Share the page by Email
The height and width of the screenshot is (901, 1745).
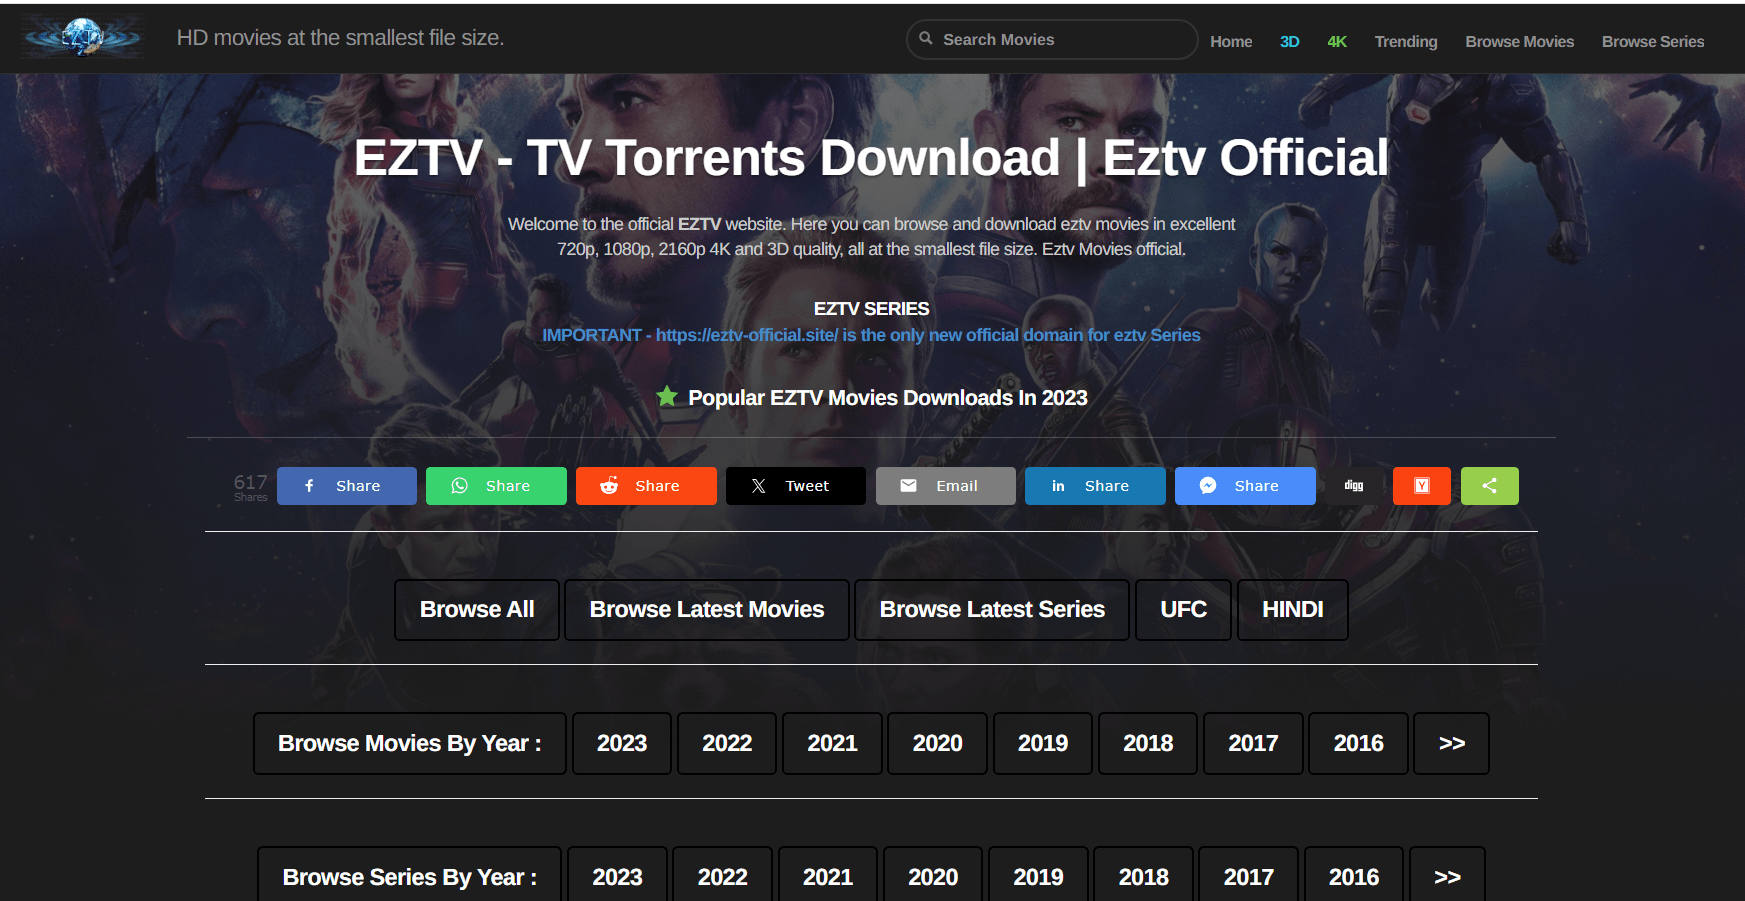click(x=945, y=486)
